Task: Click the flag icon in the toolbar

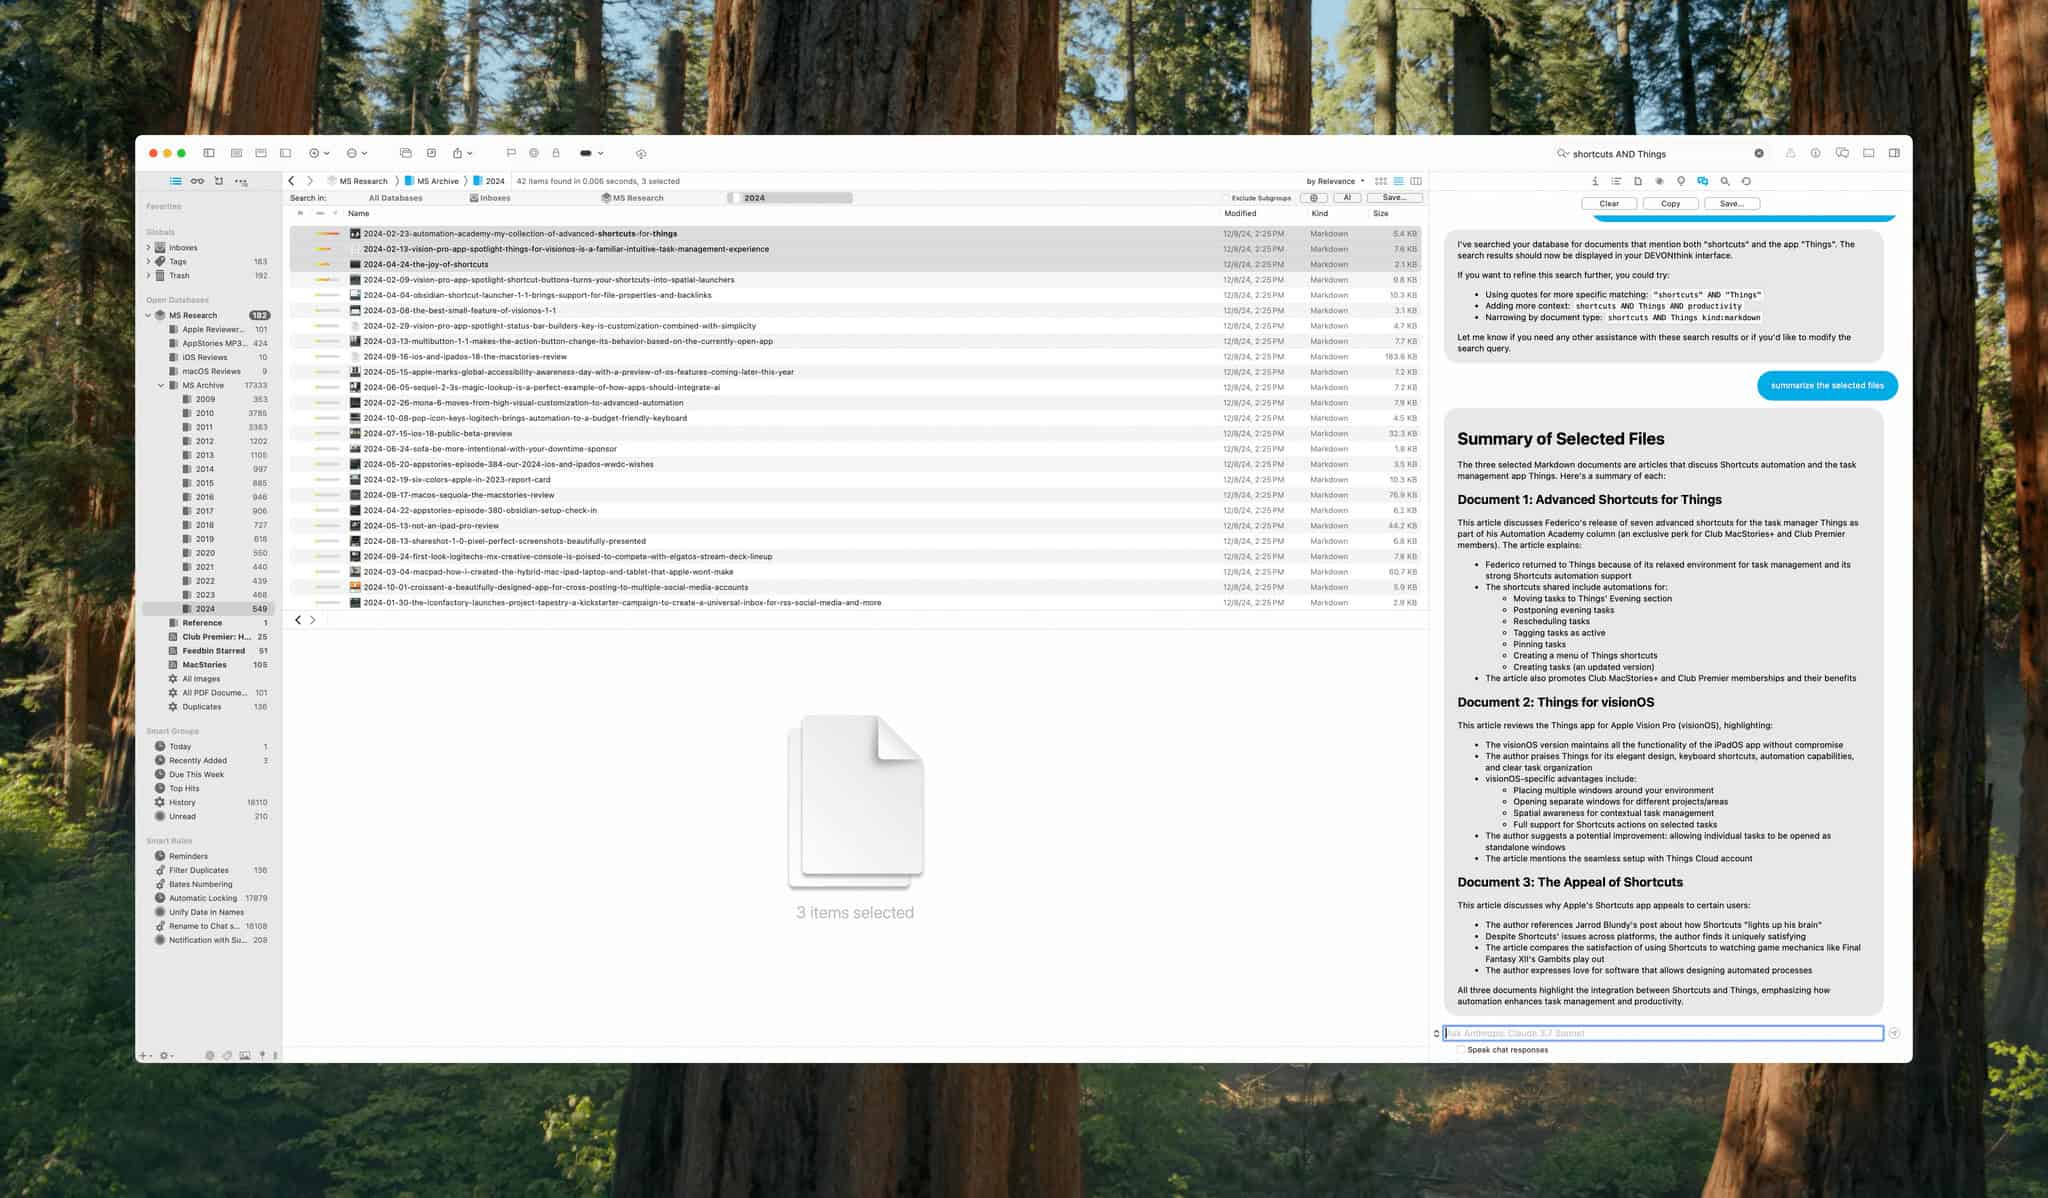Action: point(511,153)
